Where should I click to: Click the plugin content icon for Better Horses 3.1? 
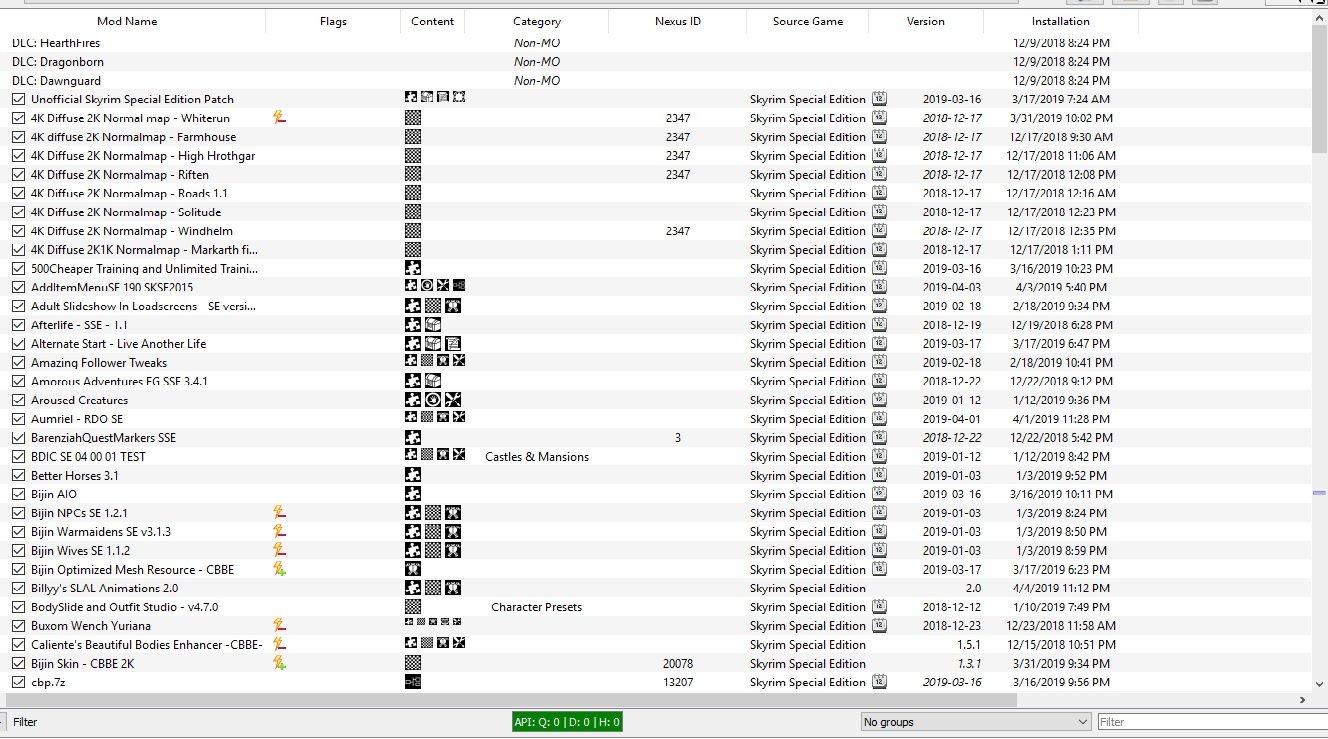pyautogui.click(x=412, y=476)
